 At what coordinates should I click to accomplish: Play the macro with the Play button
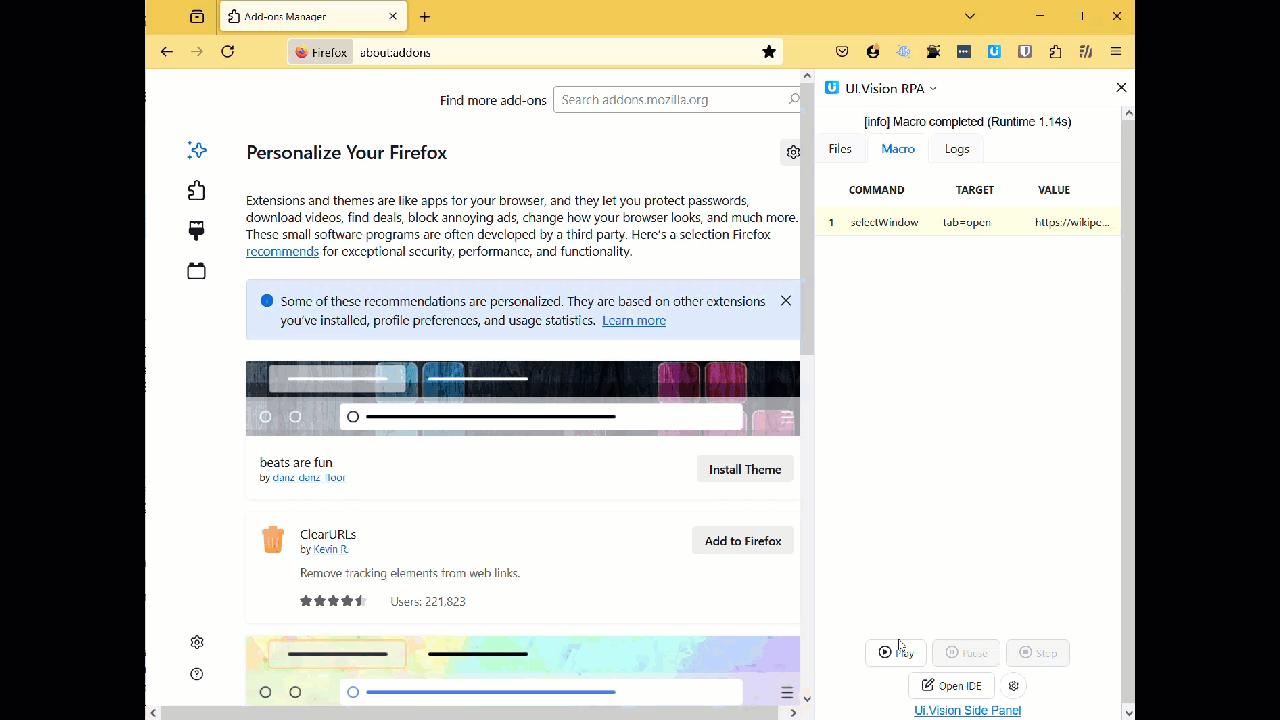coord(896,653)
